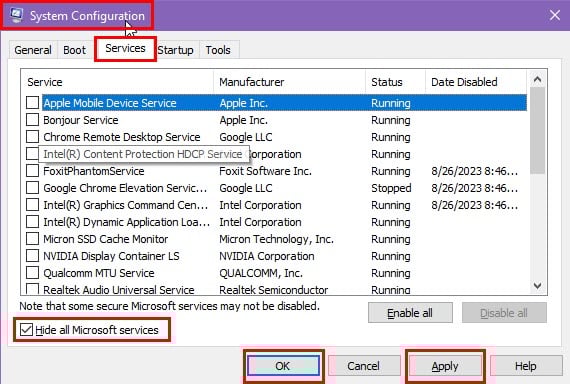The width and height of the screenshot is (570, 384).
Task: Check Intel Dynamic Application Loader checkbox
Action: coord(32,222)
